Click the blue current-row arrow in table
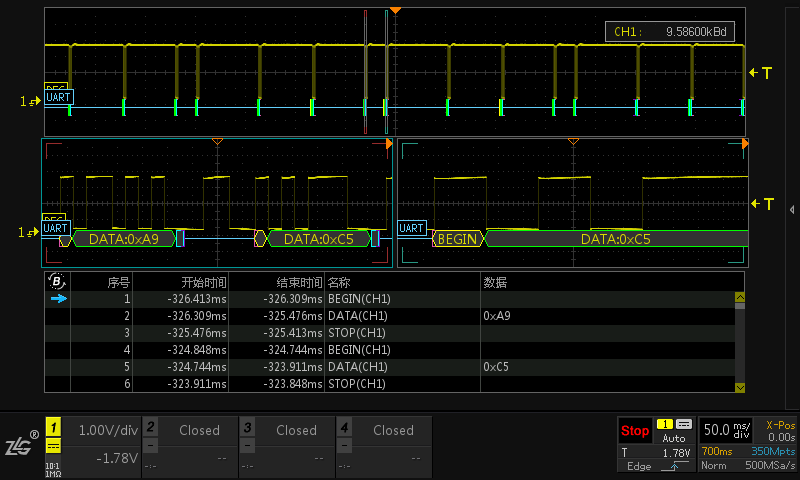Screen dimensions: 800x480 (x=57, y=298)
